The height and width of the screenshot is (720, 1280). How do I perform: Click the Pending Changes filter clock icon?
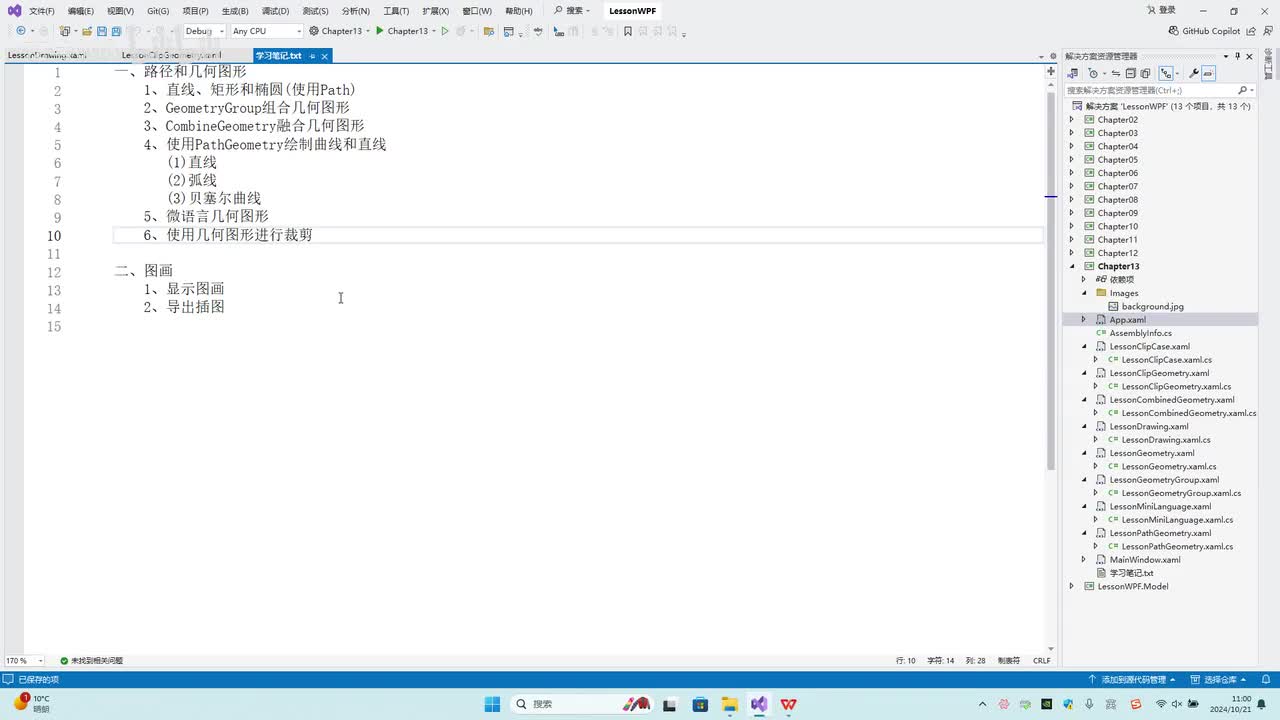pyautogui.click(x=1093, y=73)
